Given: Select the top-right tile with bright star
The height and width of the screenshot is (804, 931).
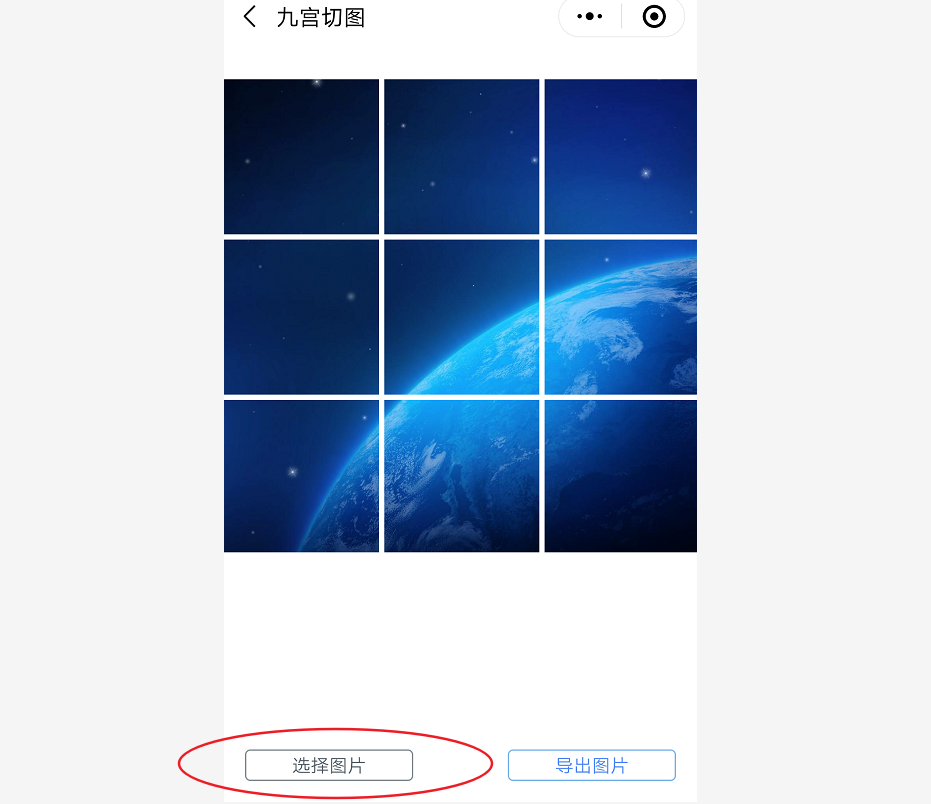Looking at the screenshot, I should point(620,156).
